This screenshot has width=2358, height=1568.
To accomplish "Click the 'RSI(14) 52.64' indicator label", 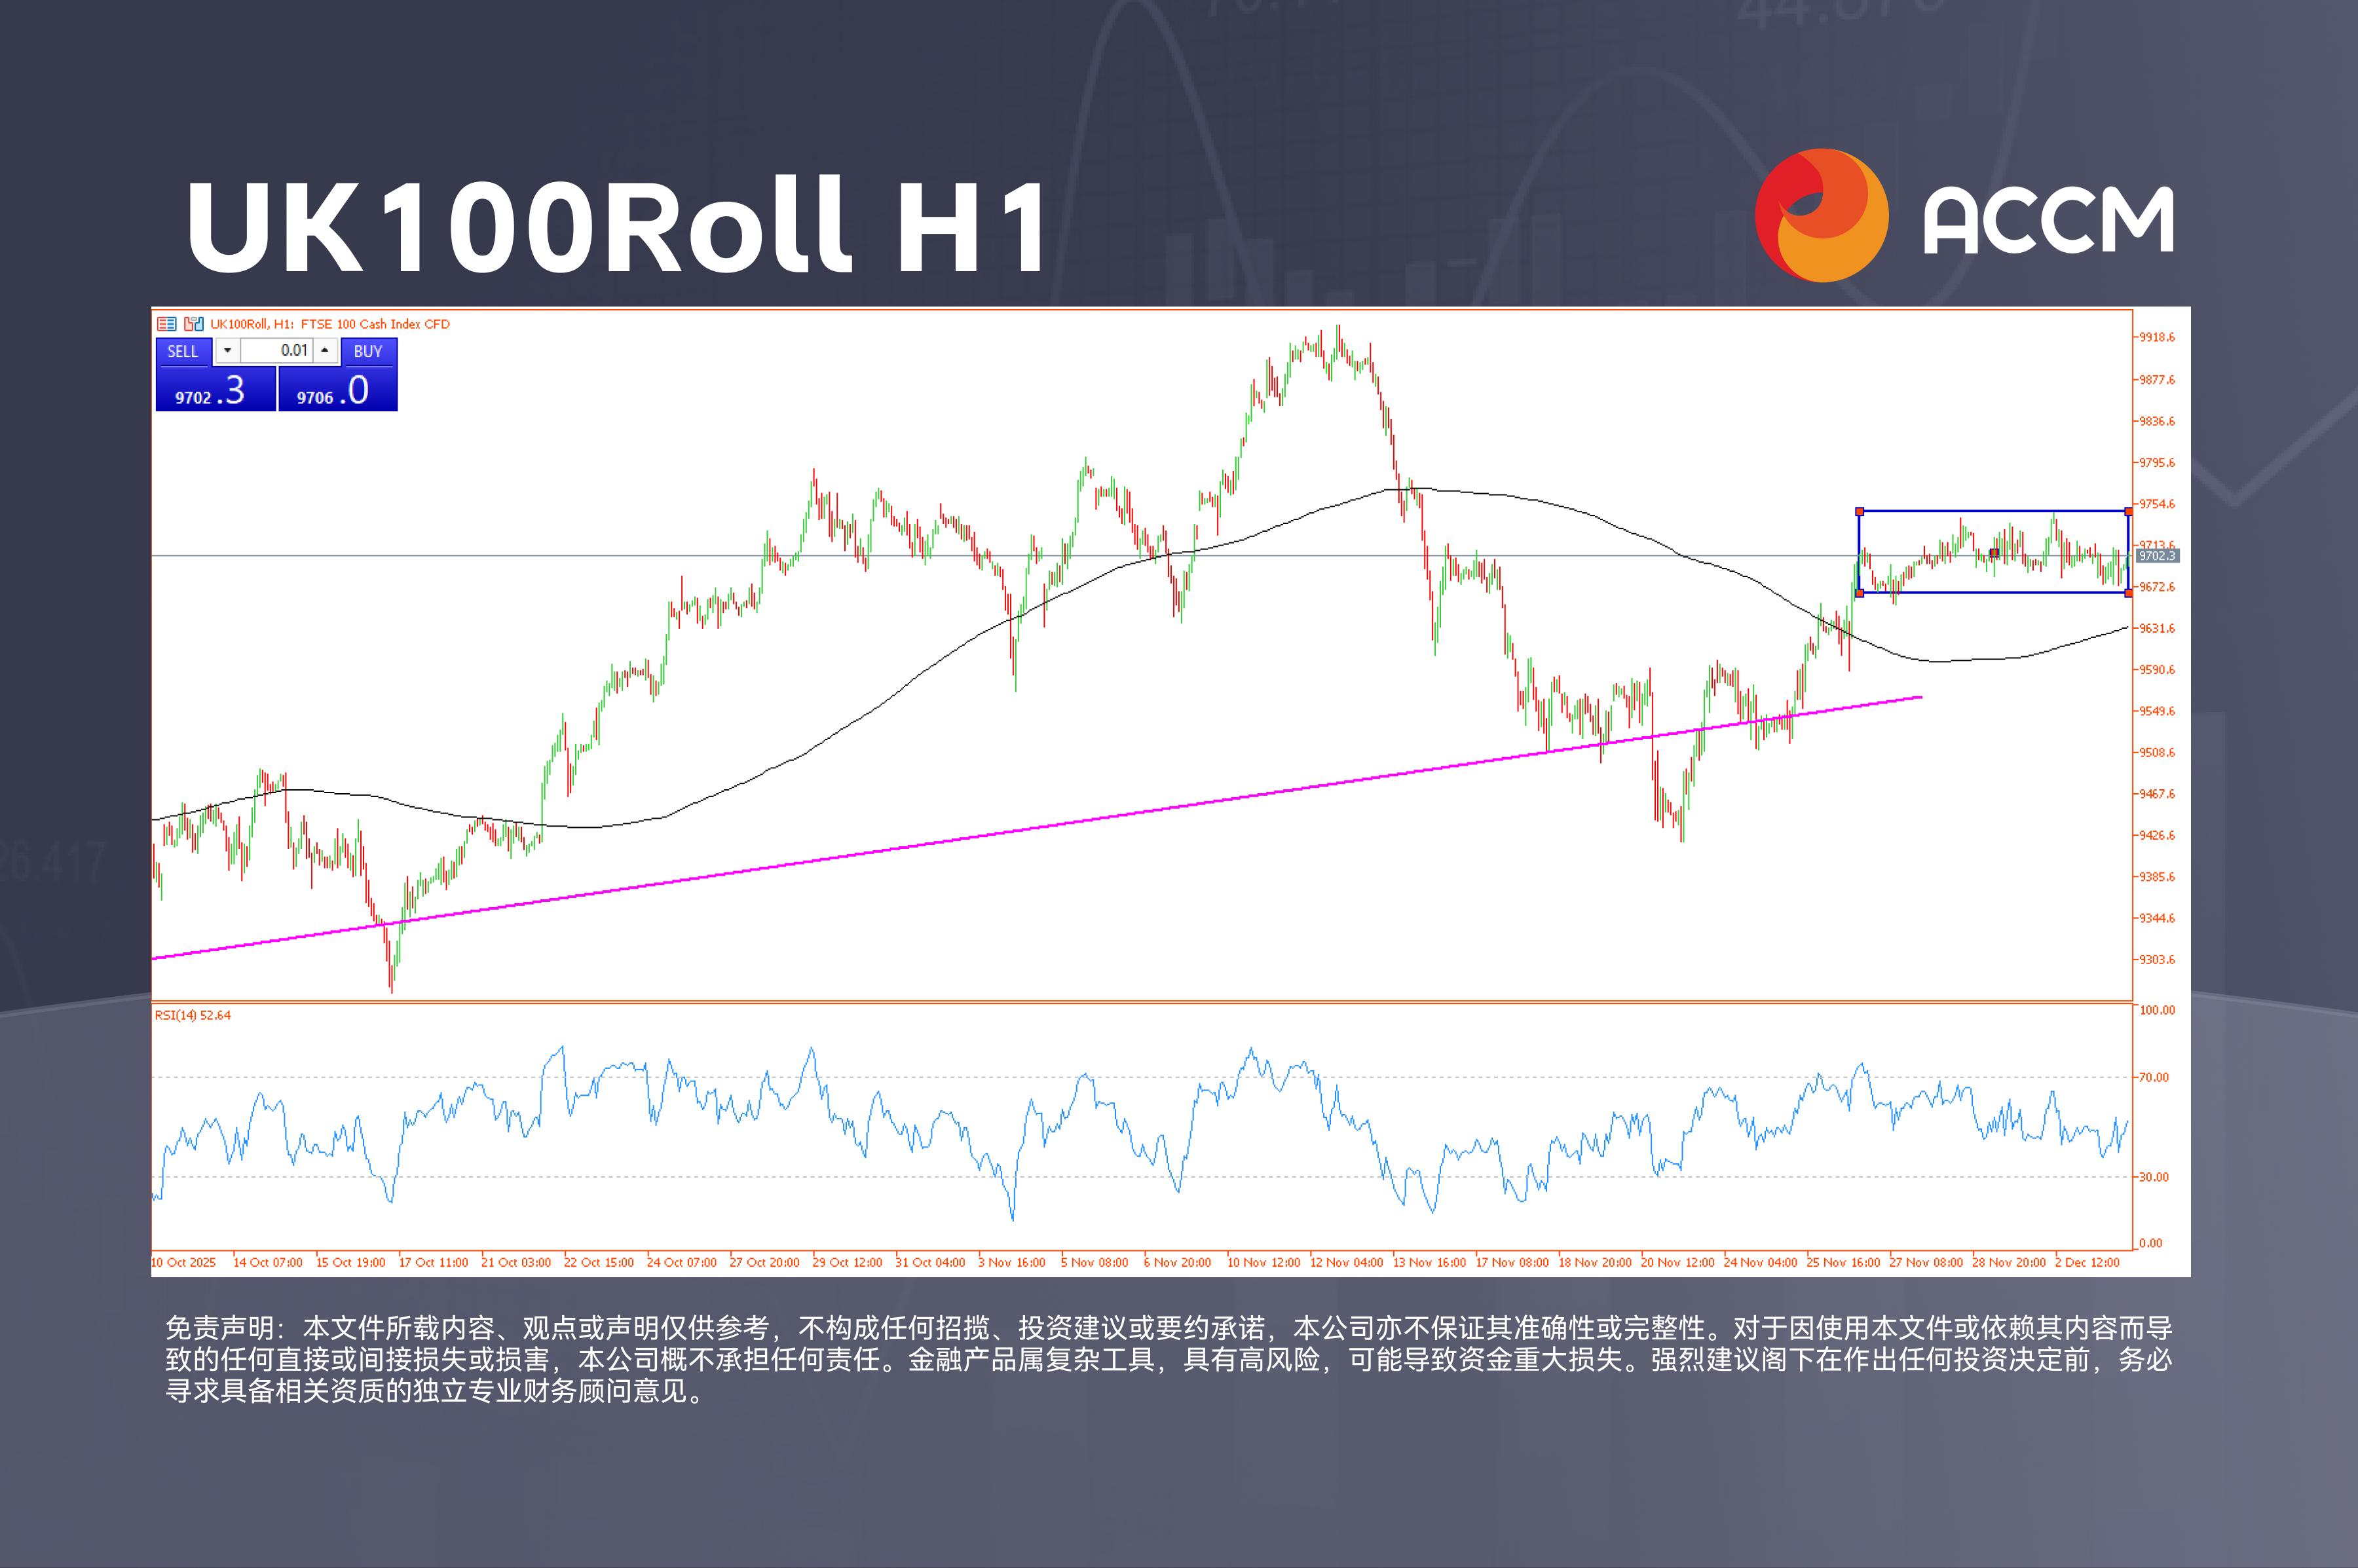I will click(193, 1015).
